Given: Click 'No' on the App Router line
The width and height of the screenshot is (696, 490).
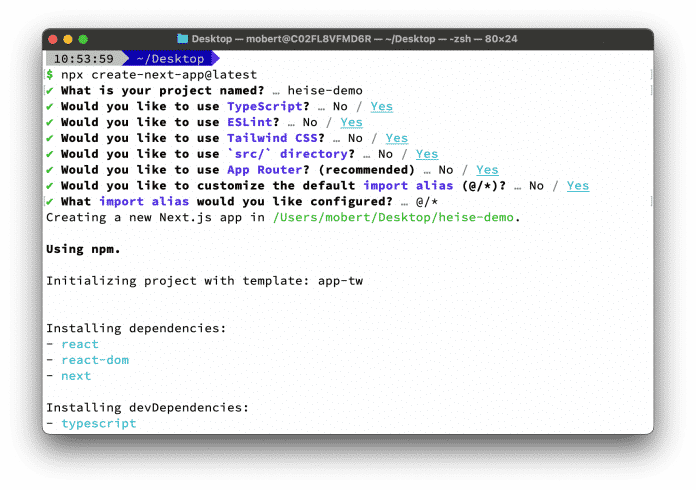Looking at the screenshot, I should pos(446,170).
